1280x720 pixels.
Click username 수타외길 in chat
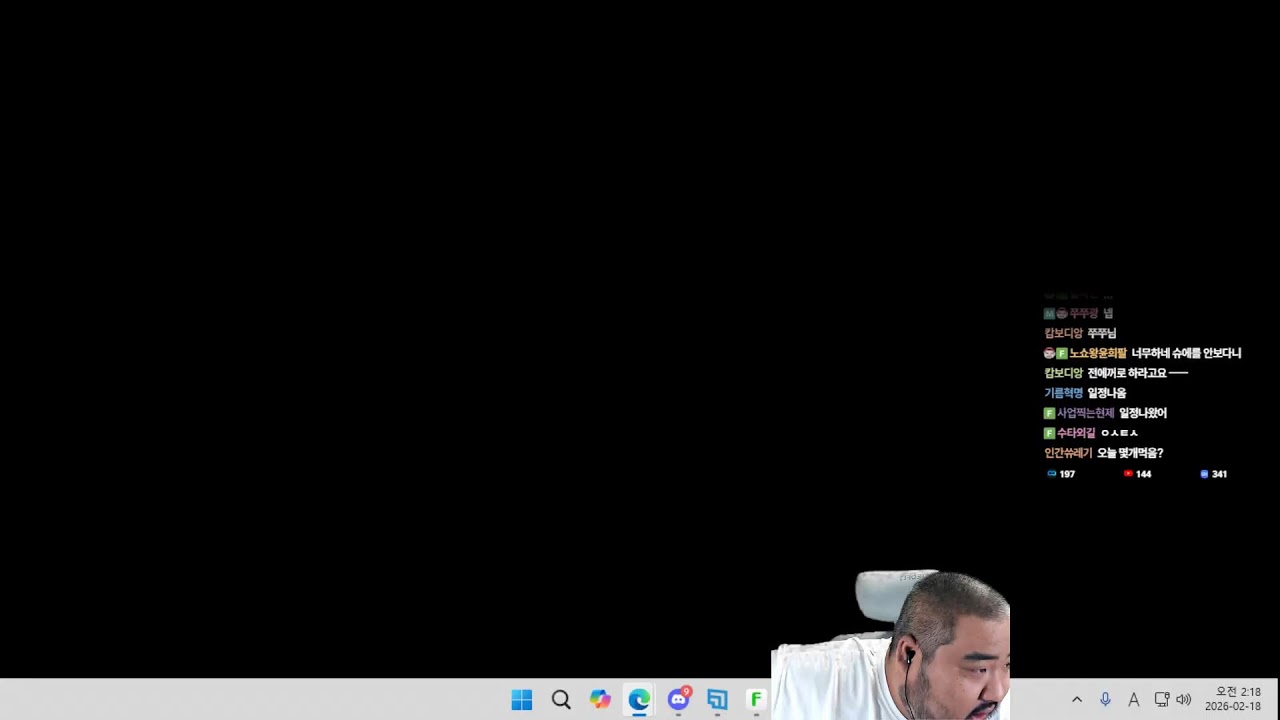1076,433
